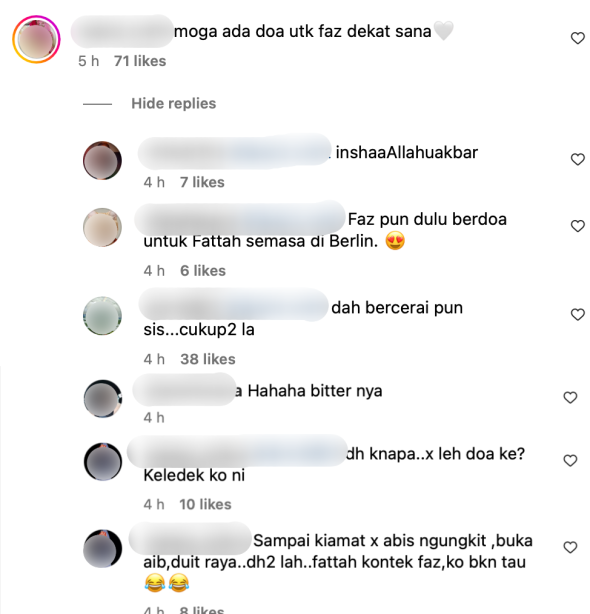Screen dimensions: 590x614
Task: Like the 'dh knapa..x leh doa ke?' reply
Action: tap(570, 460)
